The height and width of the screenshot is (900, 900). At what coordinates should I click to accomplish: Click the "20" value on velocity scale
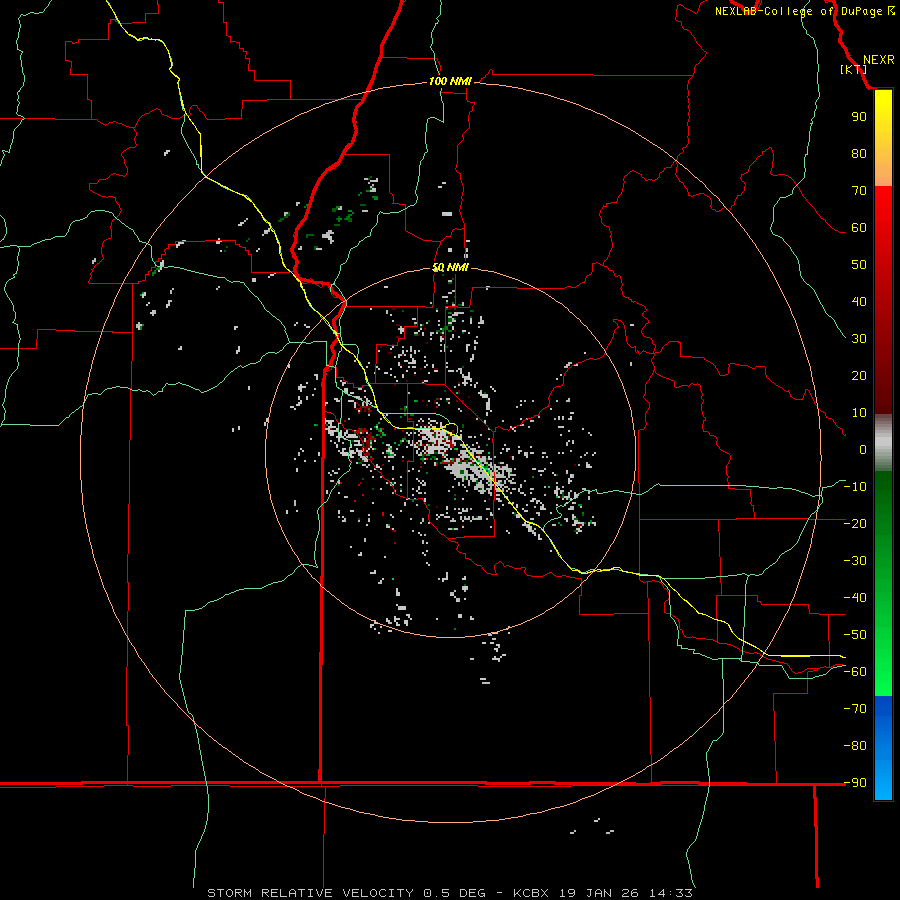click(x=859, y=375)
